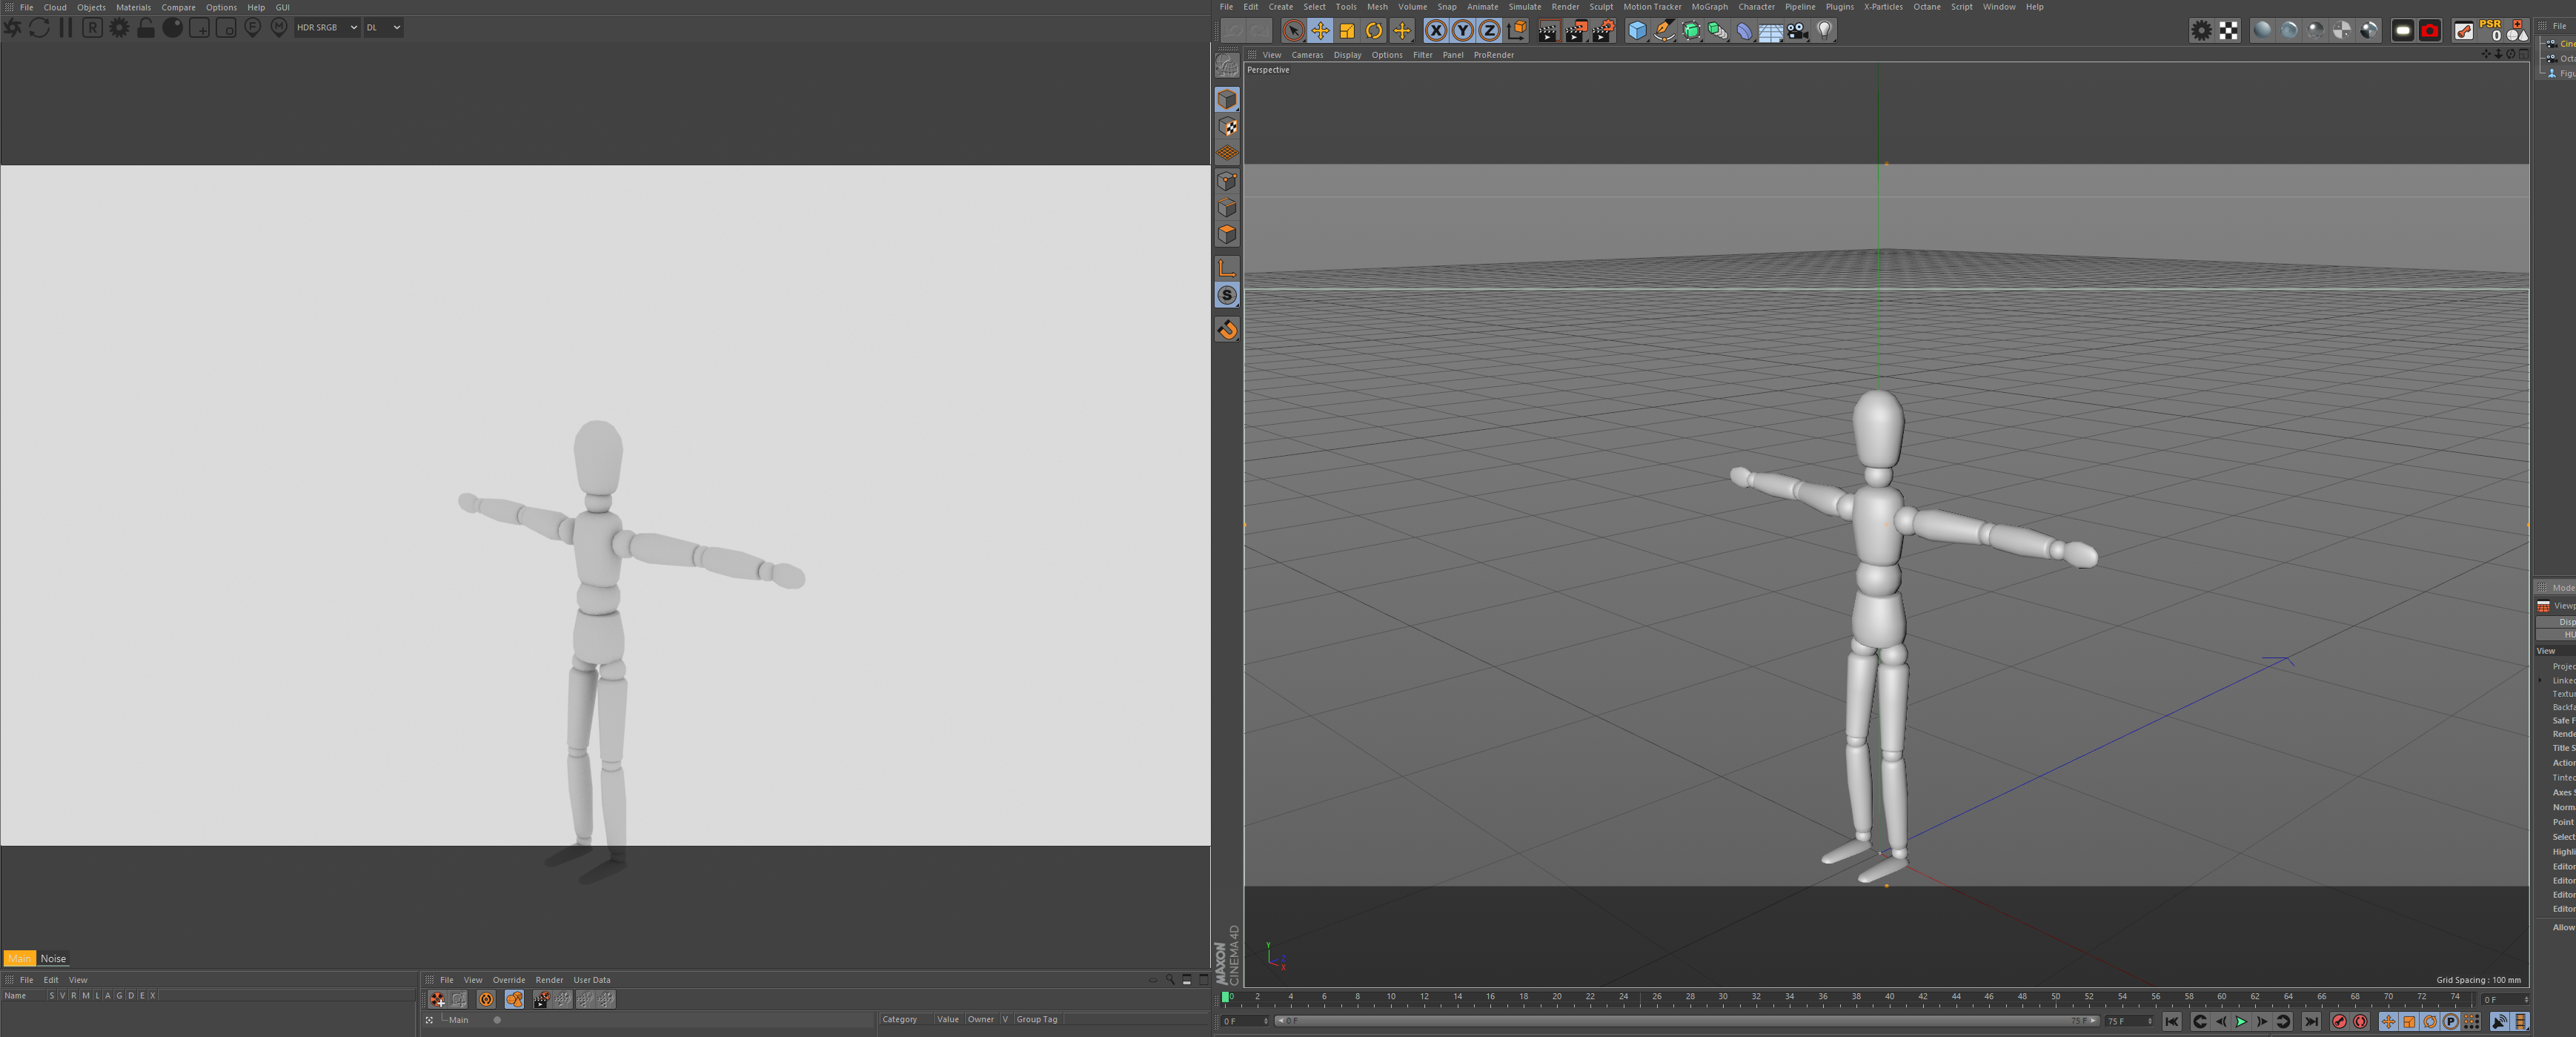Click Octane render settings gear icon
2576x1037 pixels.
[x=119, y=28]
